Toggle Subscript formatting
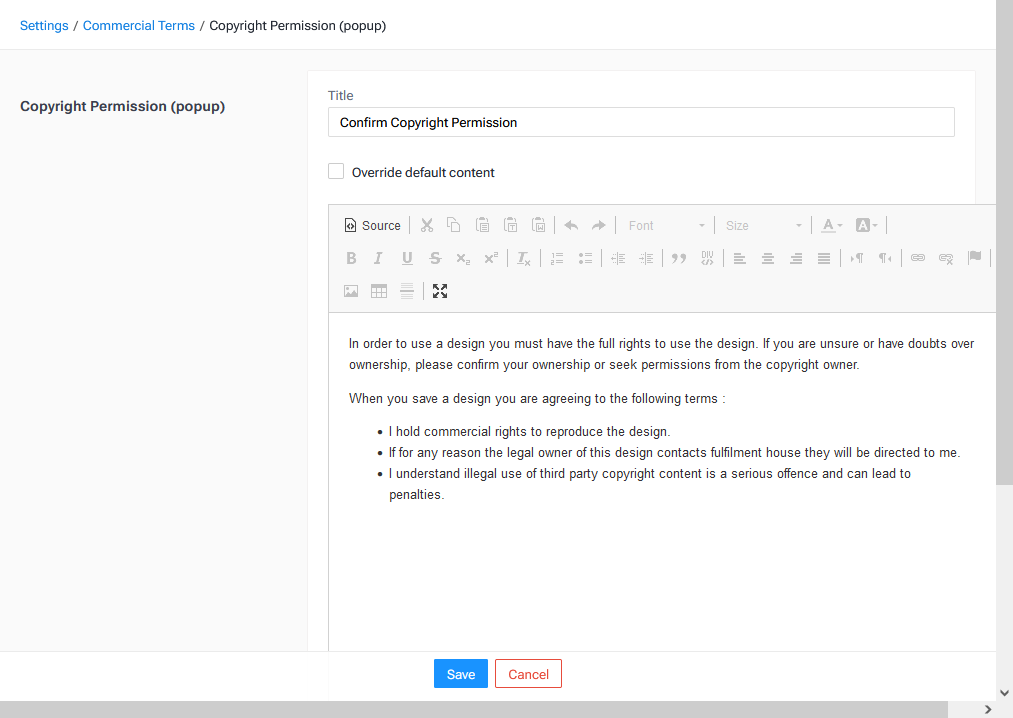Screen dimensions: 1013x718 [x=463, y=259]
